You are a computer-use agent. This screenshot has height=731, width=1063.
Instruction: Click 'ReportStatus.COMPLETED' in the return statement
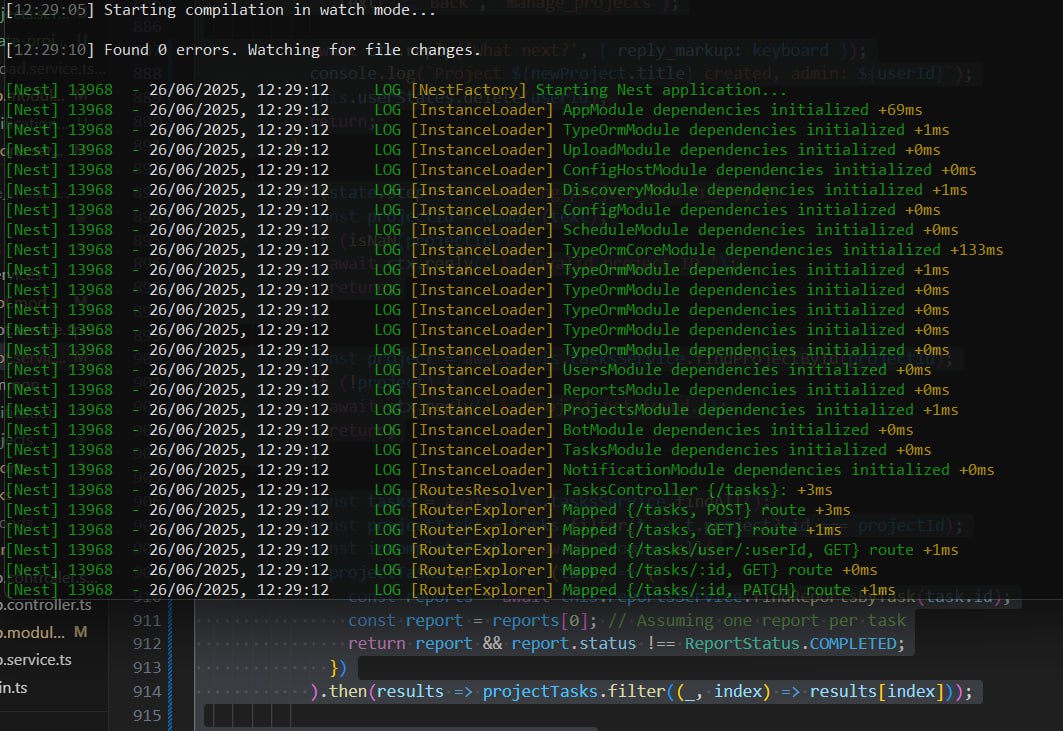point(790,644)
